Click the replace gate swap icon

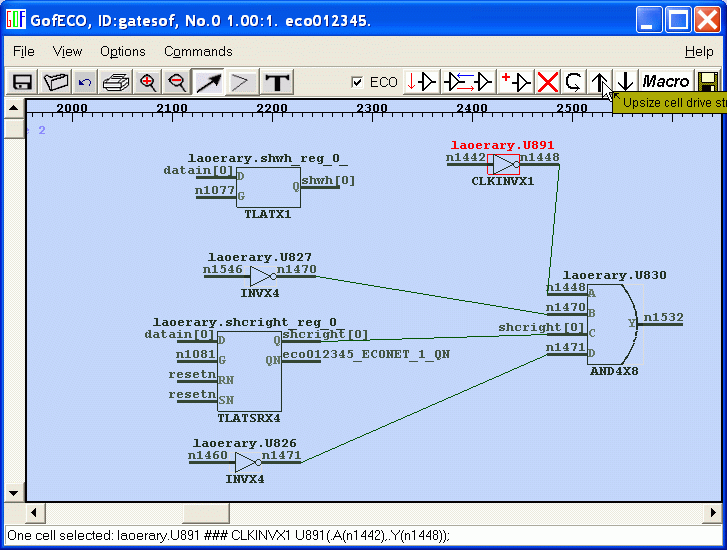(469, 82)
